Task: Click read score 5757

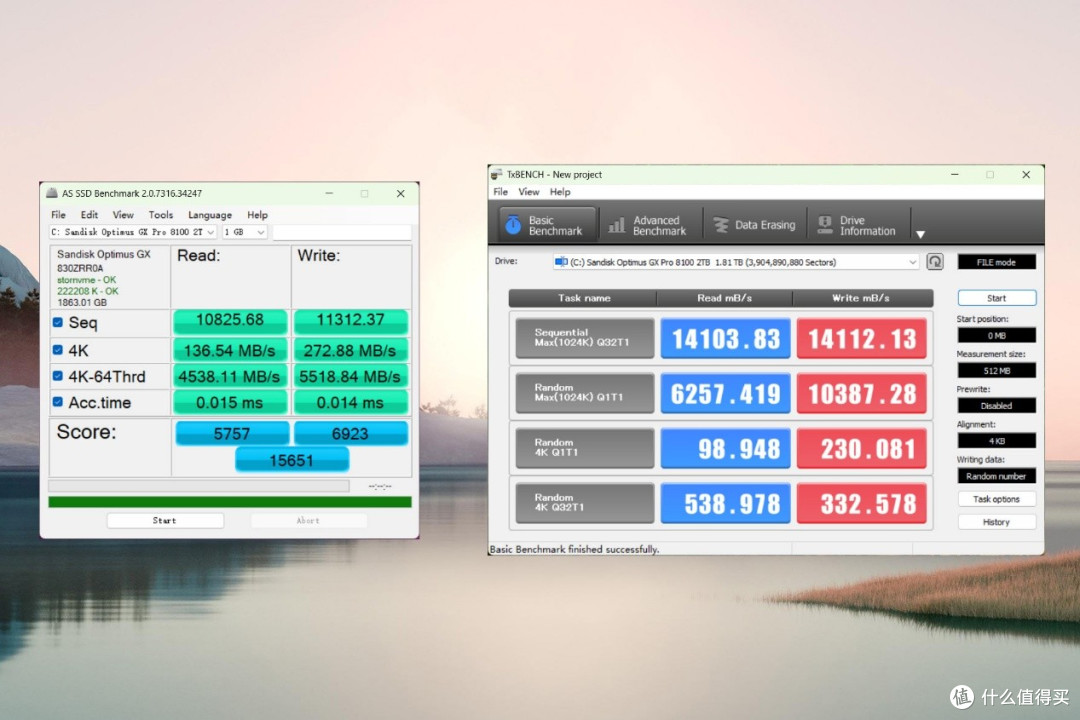Action: (x=232, y=433)
